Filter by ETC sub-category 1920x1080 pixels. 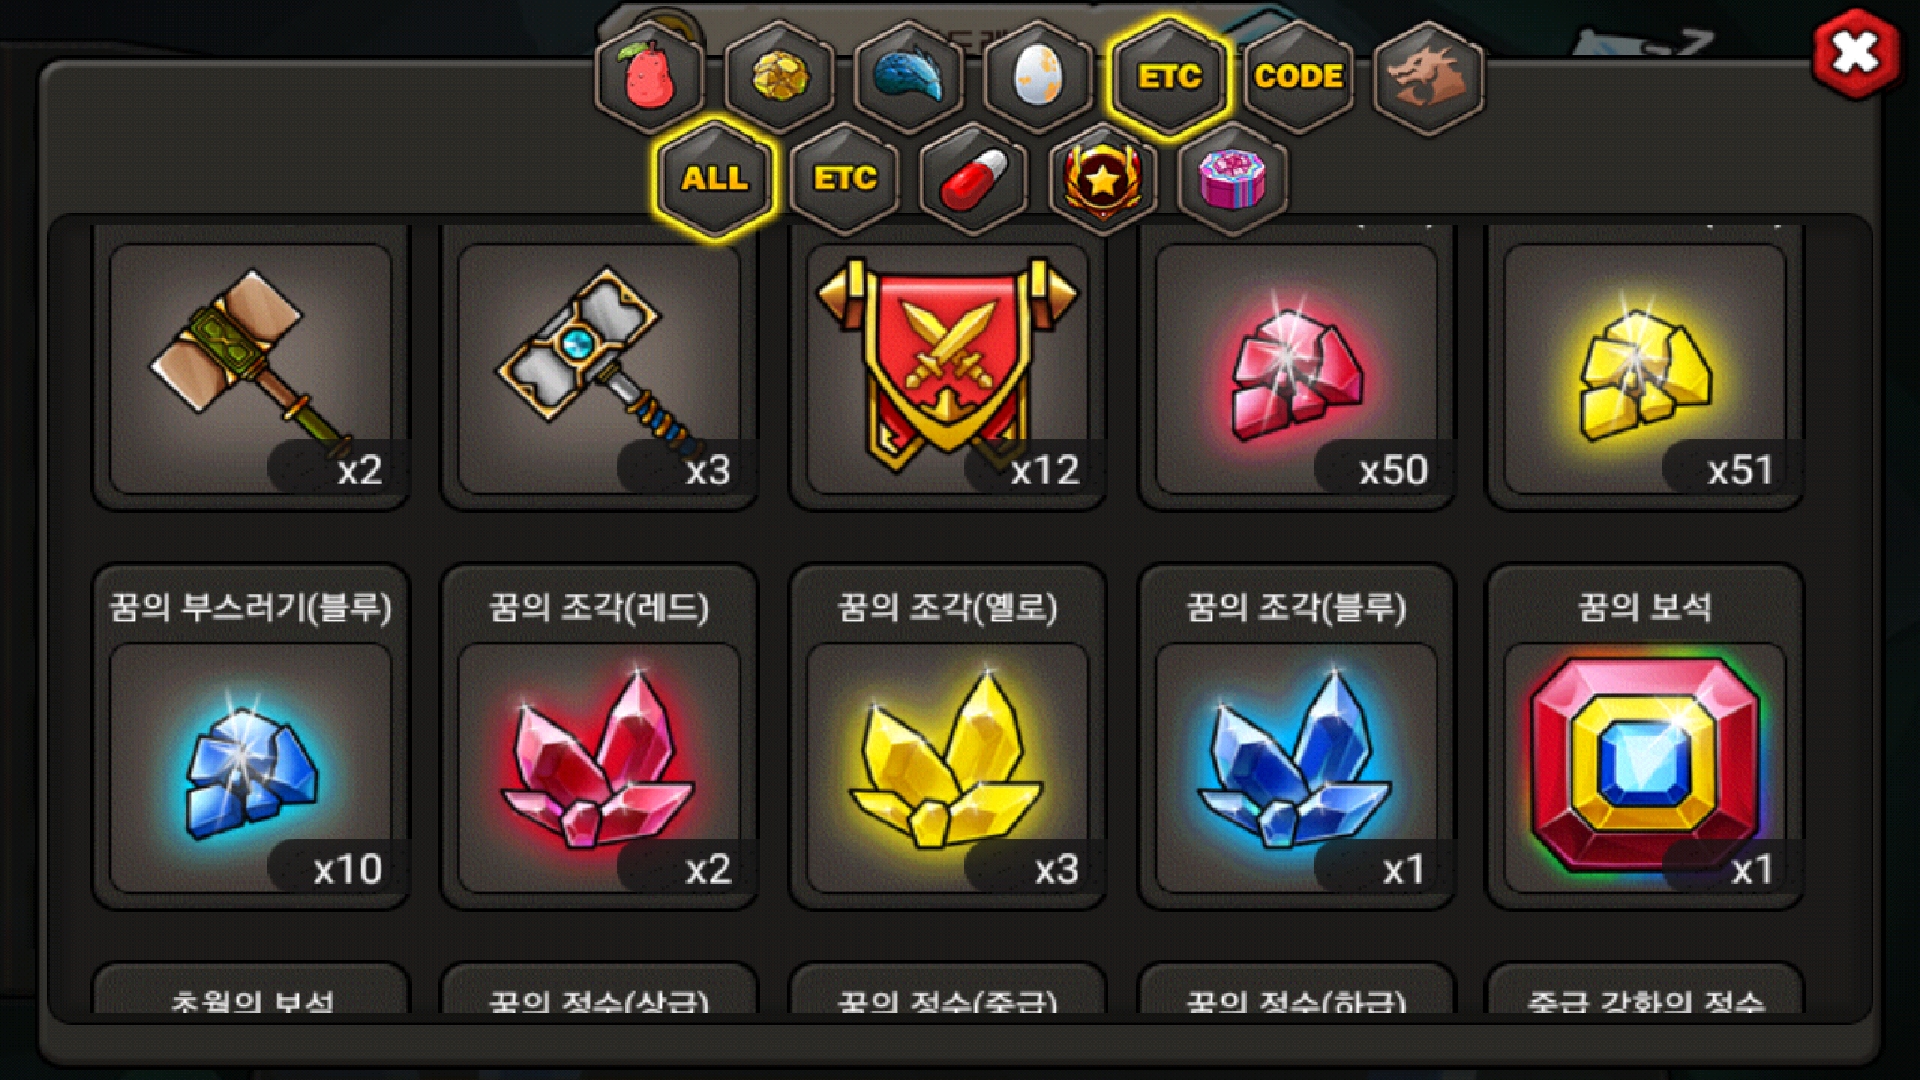845,179
